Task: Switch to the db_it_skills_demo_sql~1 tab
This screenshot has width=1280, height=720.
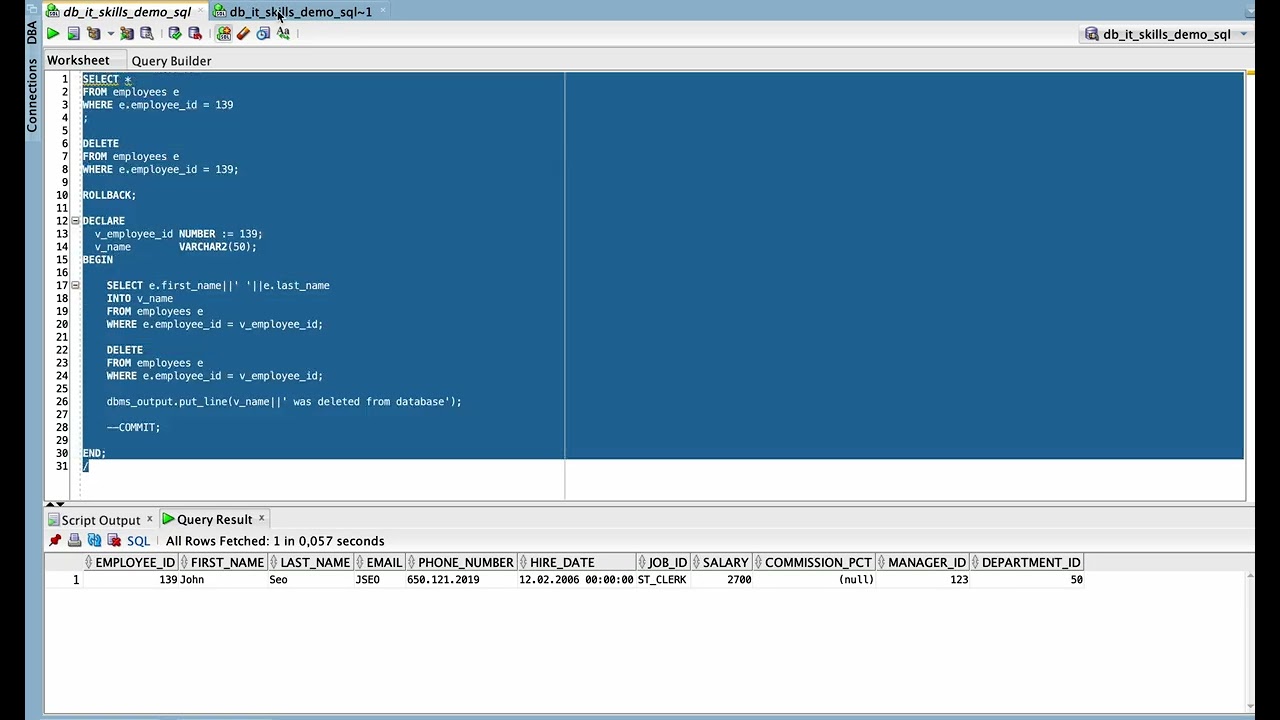Action: [x=300, y=12]
